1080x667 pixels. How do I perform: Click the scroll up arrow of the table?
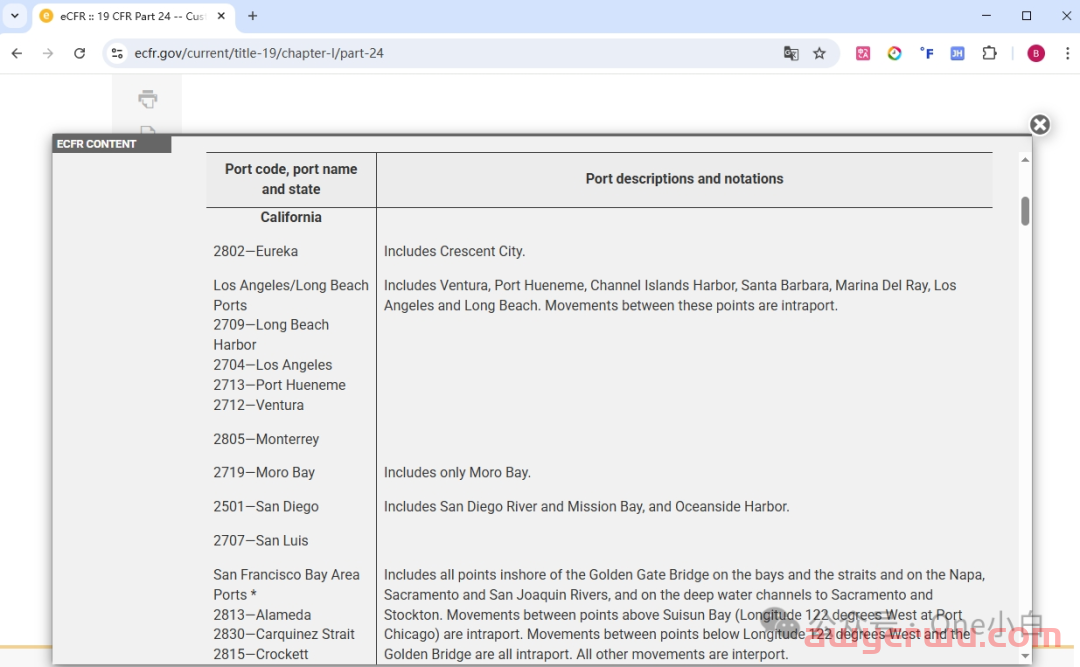(1025, 160)
